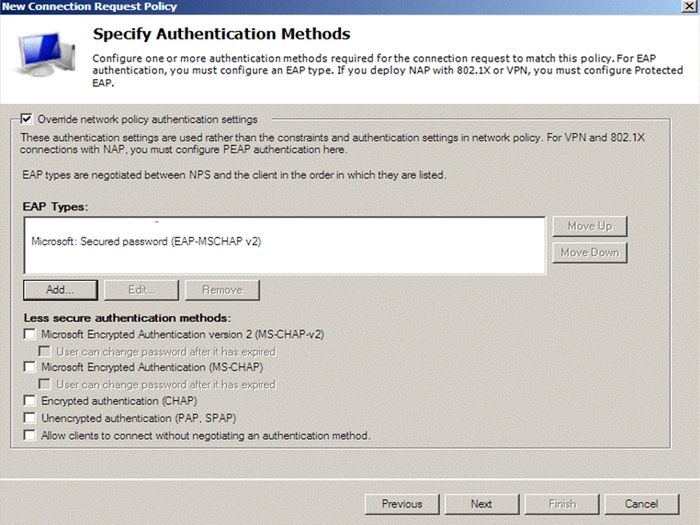Close the New Connection Request Policy window
The image size is (700, 525).
pyautogui.click(x=687, y=7)
